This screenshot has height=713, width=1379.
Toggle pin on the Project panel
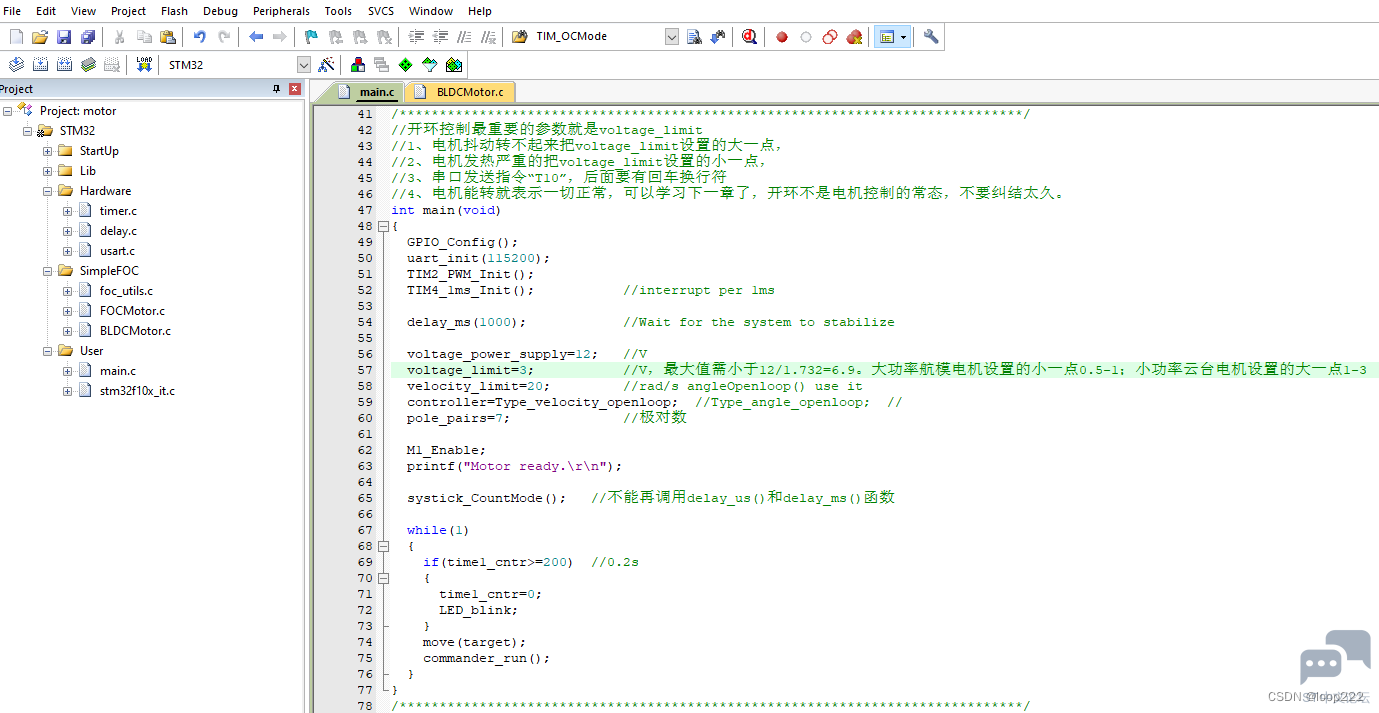pyautogui.click(x=277, y=89)
